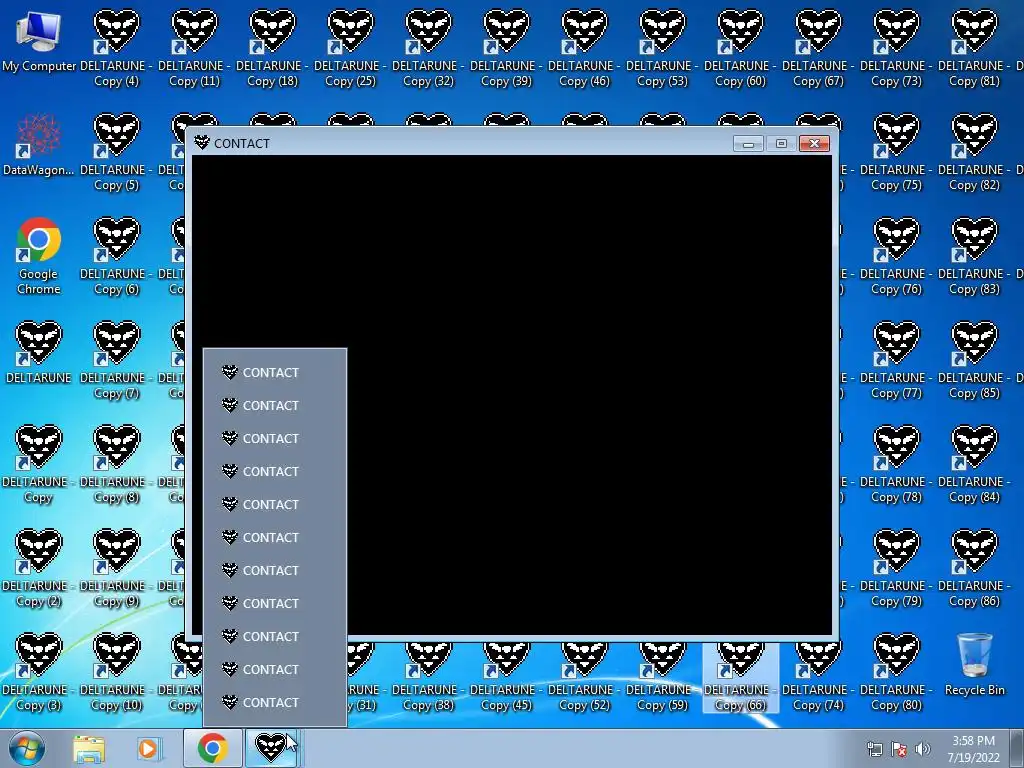Select DELTARUNE - Copy (73) shortcut

click(x=896, y=48)
